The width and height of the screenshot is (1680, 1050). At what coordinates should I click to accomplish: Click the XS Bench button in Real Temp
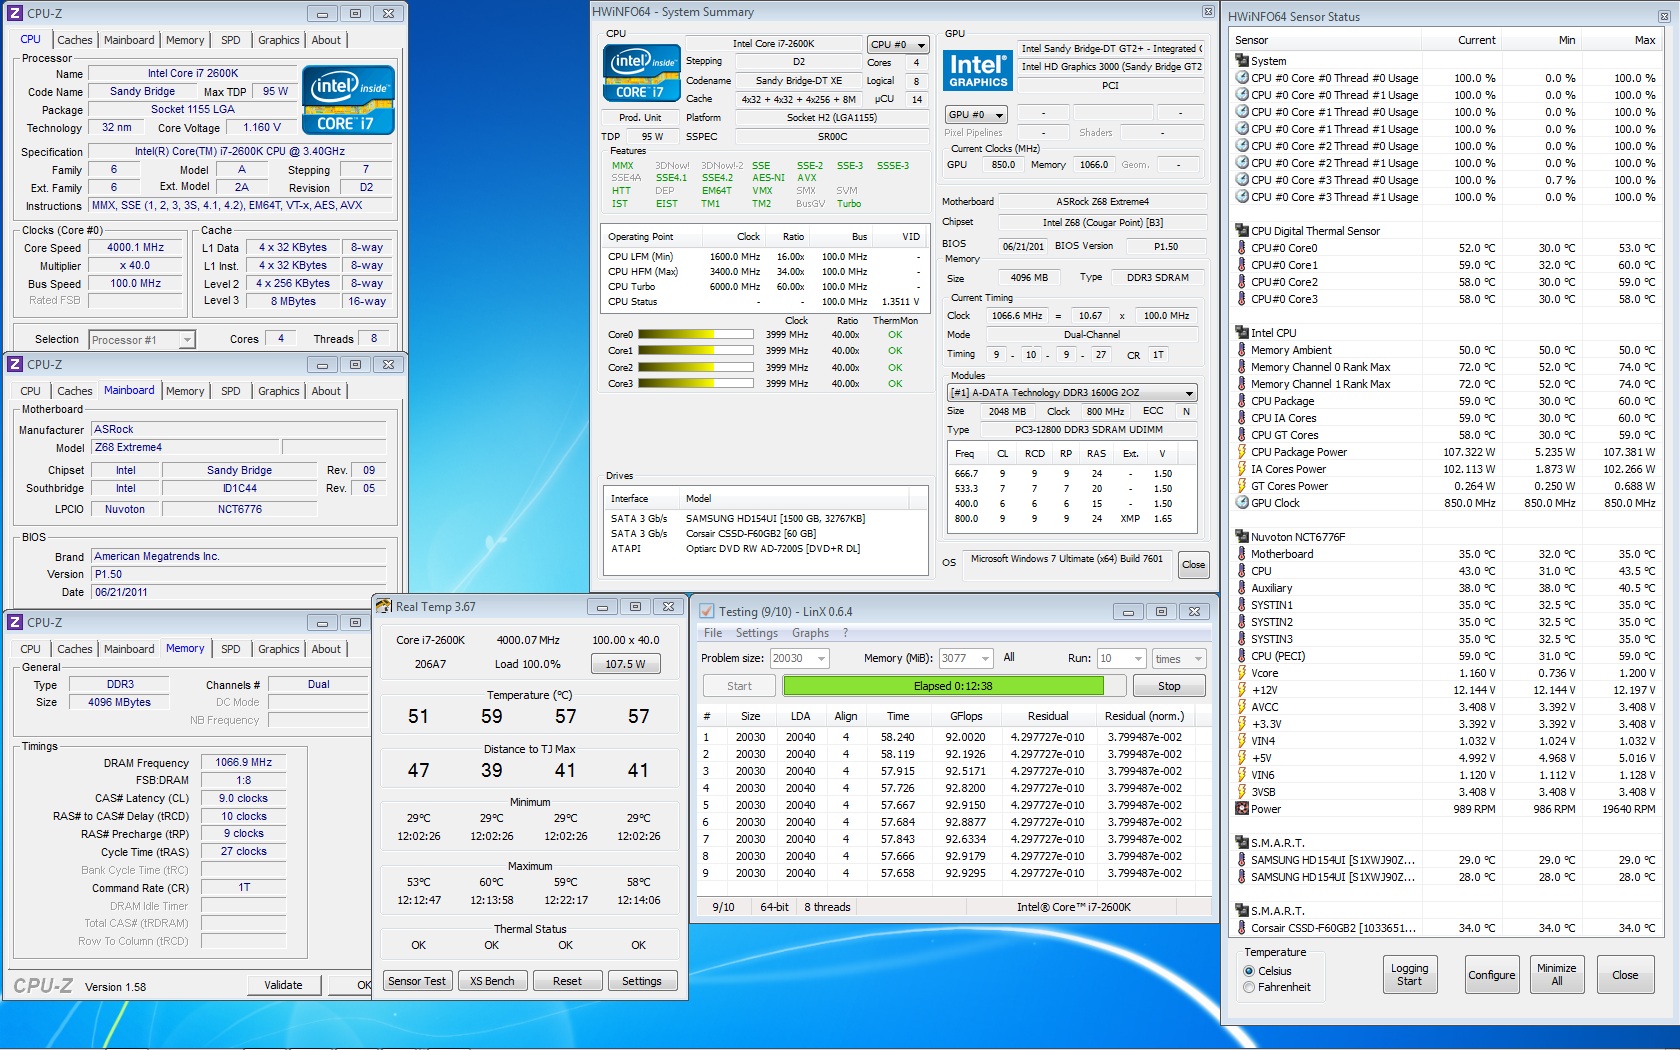point(492,981)
